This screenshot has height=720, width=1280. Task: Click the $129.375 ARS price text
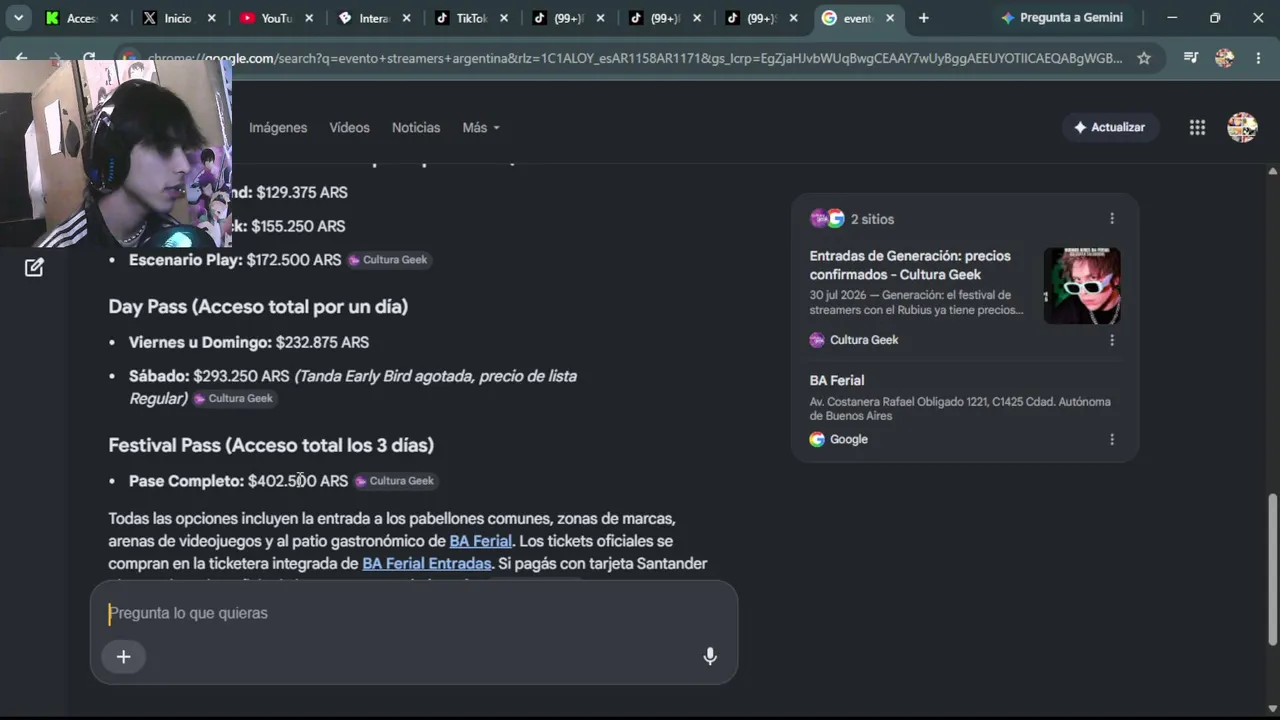coord(302,192)
